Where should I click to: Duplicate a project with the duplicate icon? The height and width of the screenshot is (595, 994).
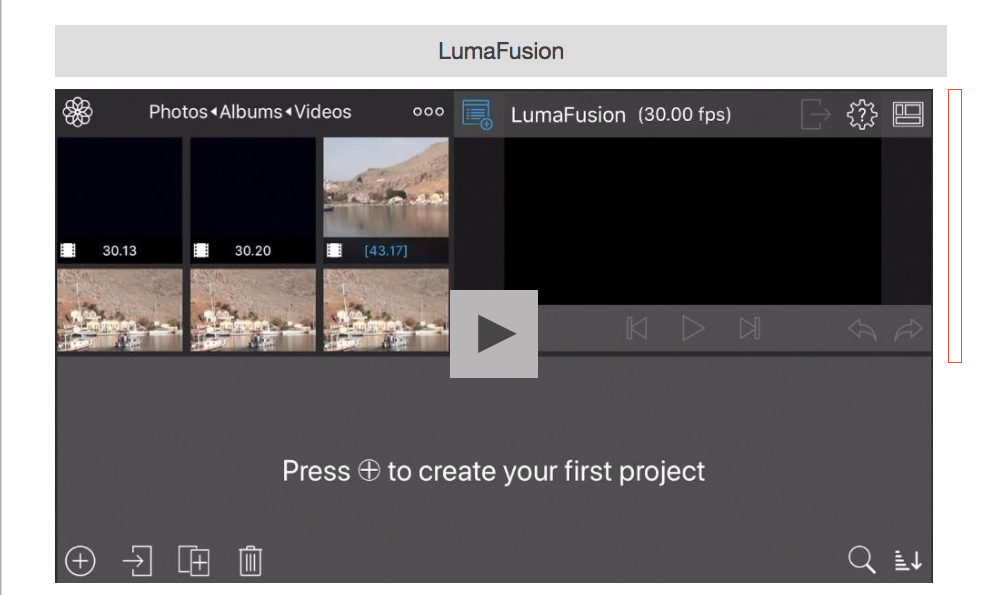(194, 561)
